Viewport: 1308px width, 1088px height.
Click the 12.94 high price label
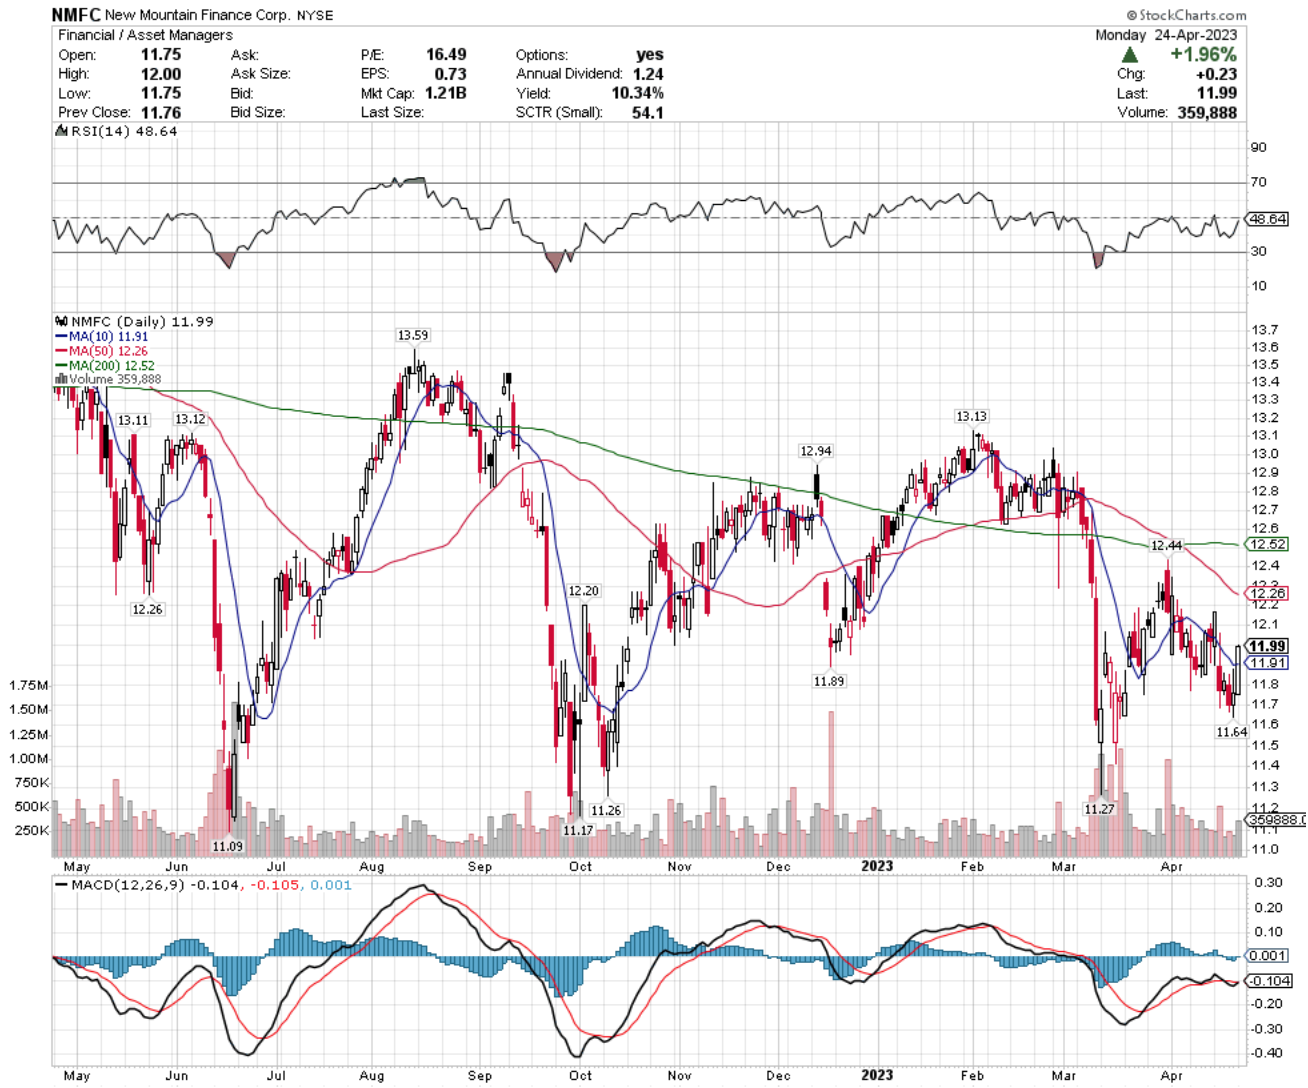816,452
